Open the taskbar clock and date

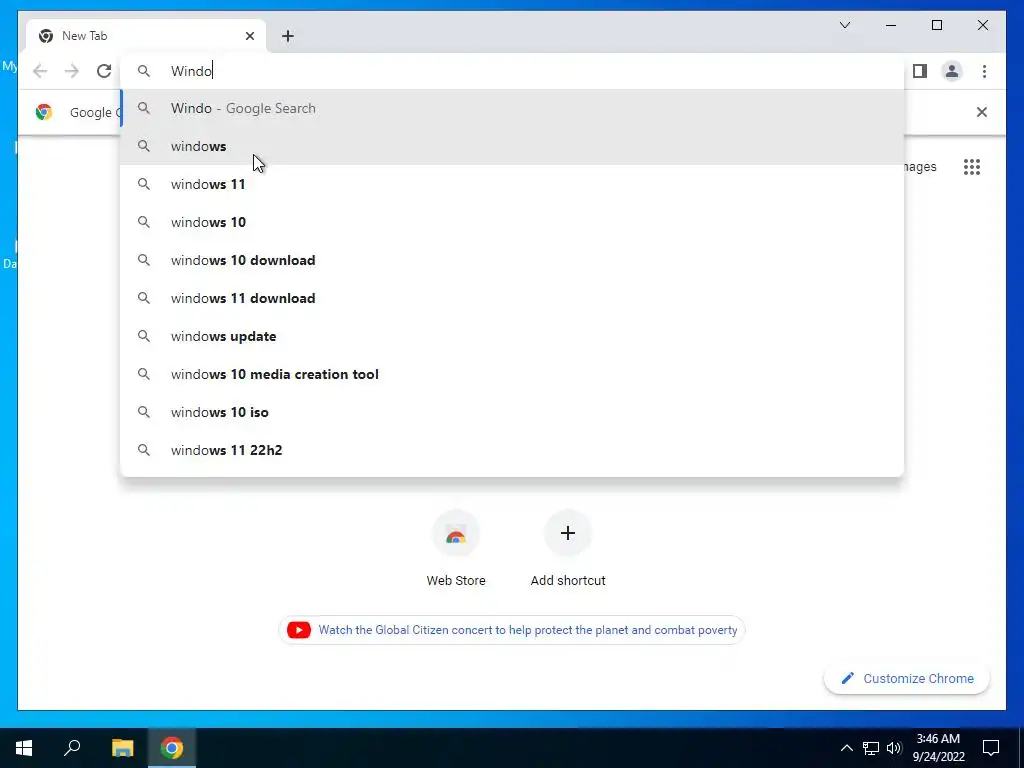pos(938,748)
